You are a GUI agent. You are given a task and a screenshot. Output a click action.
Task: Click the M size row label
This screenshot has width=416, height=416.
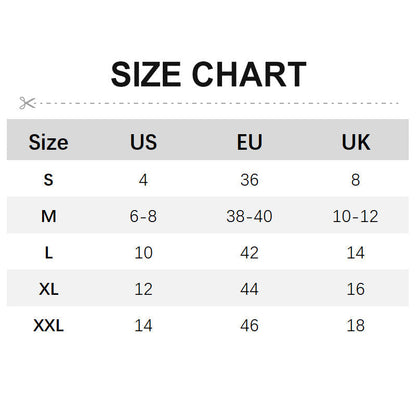(x=48, y=216)
